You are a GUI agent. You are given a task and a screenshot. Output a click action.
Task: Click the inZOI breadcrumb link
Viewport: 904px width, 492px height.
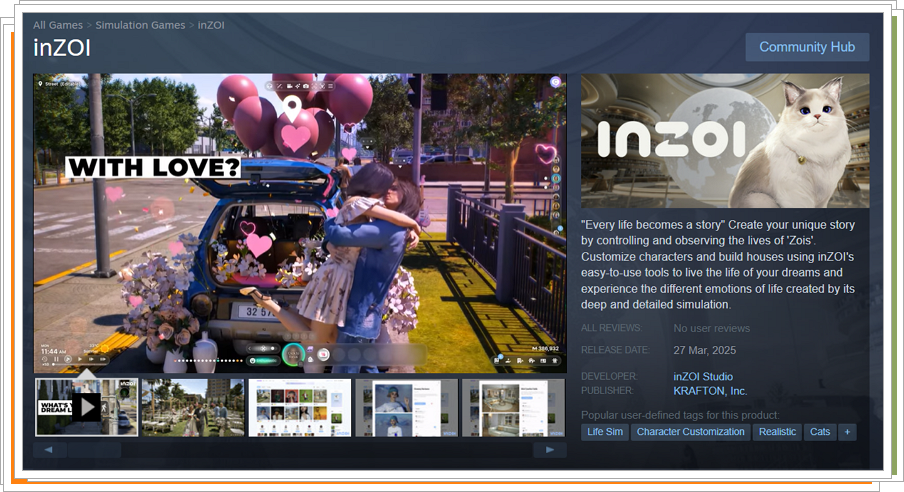click(x=211, y=25)
